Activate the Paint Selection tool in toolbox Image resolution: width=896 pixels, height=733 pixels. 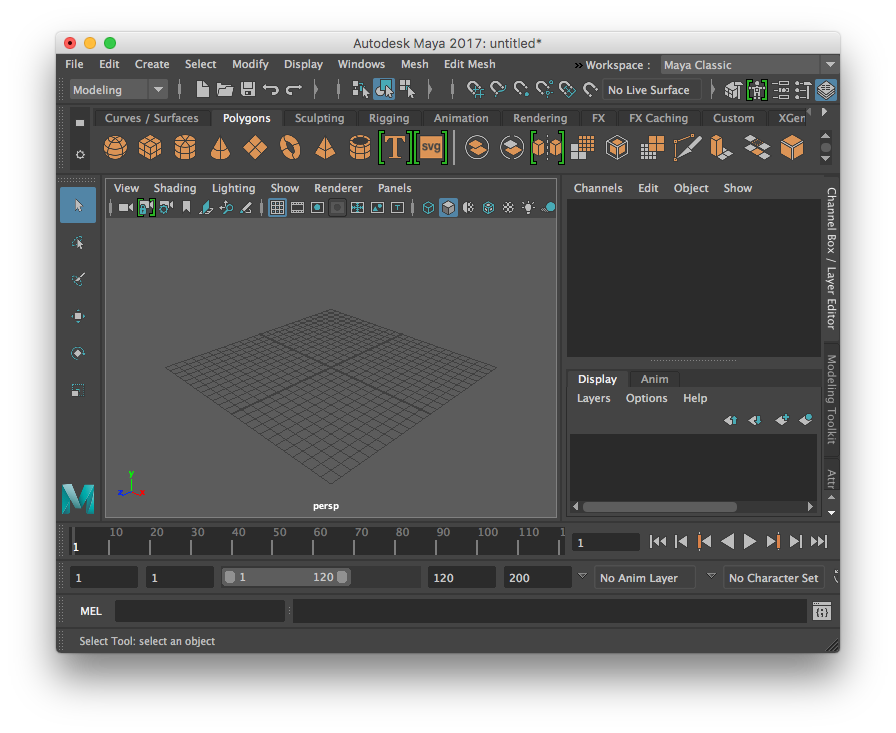(78, 279)
